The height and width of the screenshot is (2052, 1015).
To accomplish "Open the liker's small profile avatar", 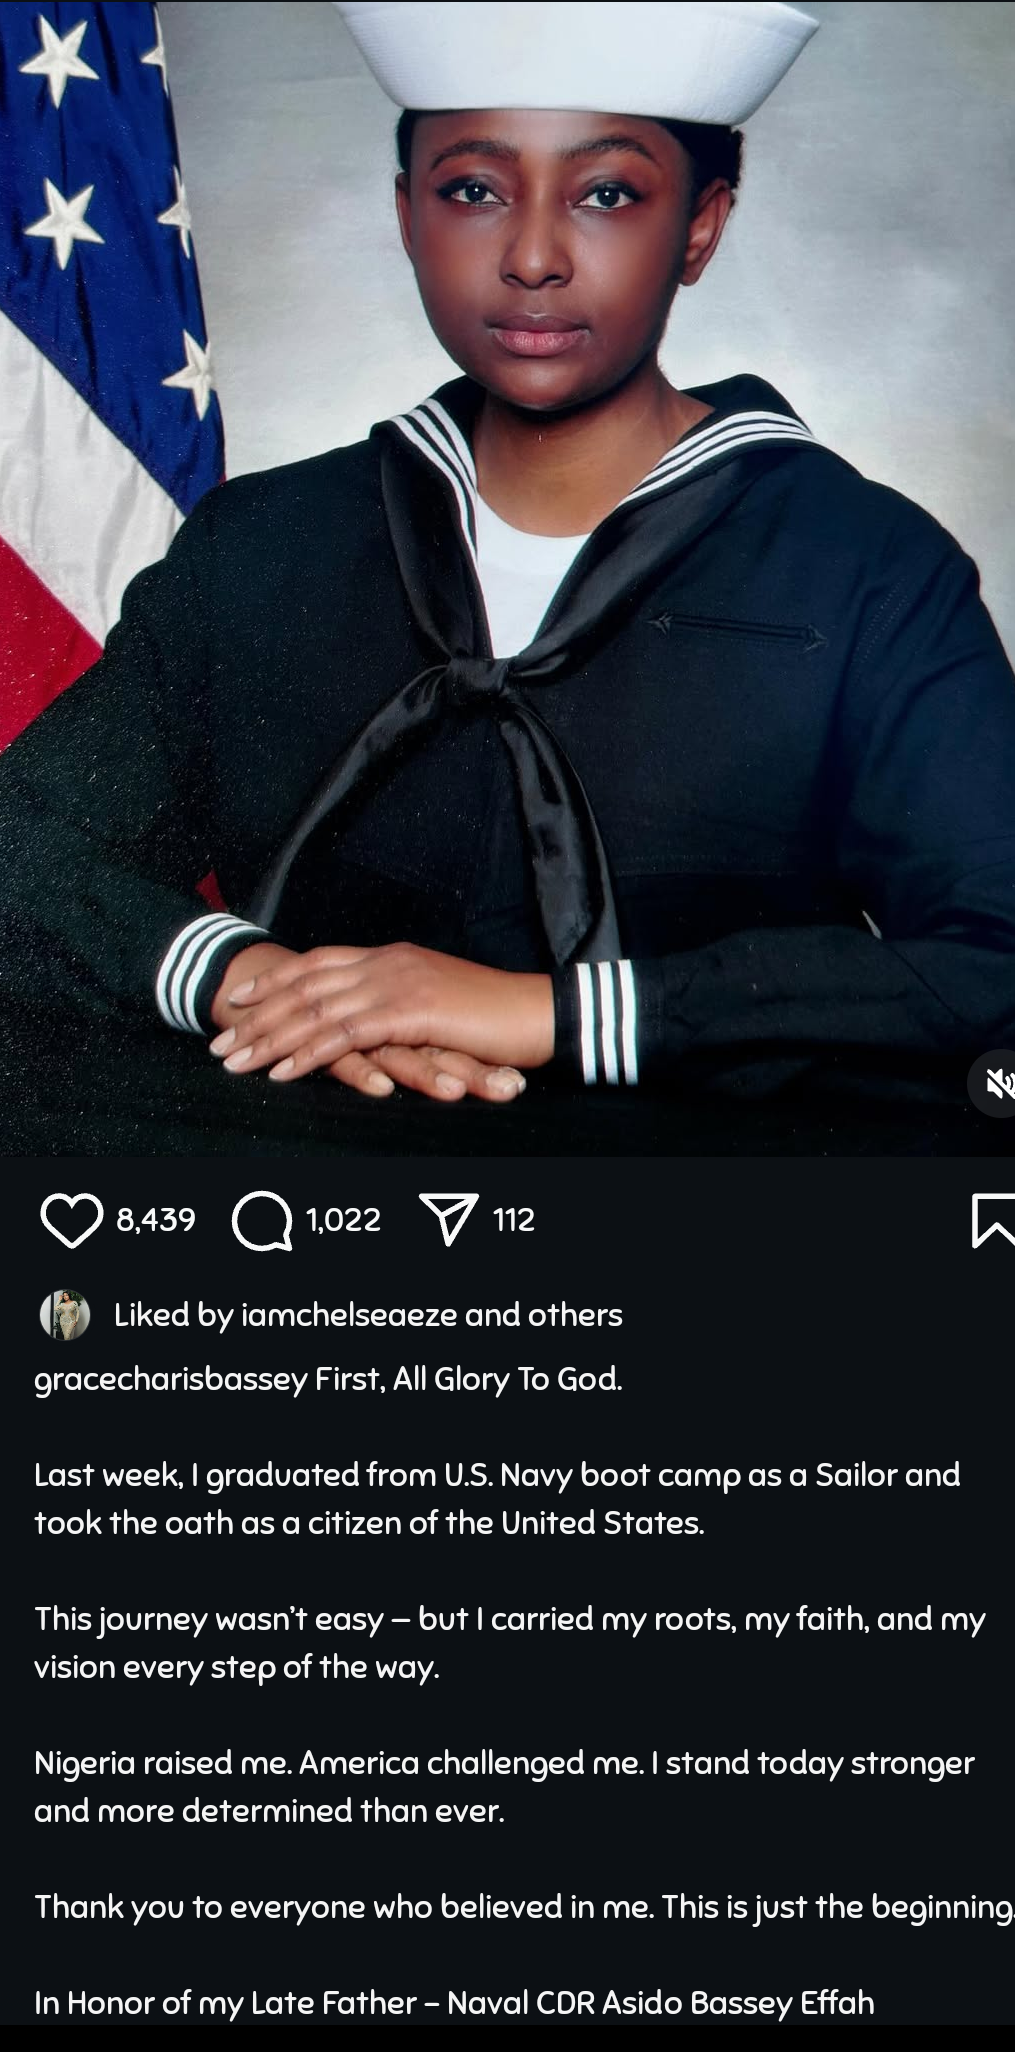I will 65,1314.
